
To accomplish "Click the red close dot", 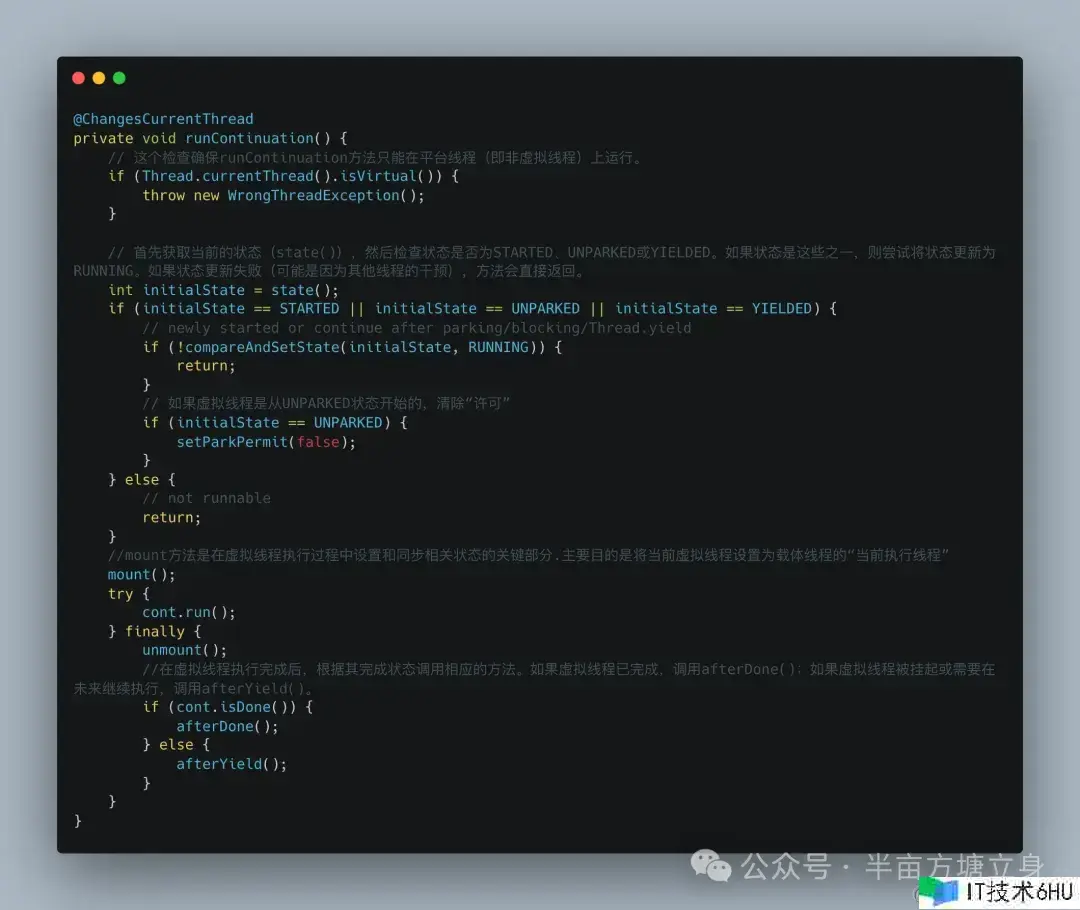I will 79,78.
